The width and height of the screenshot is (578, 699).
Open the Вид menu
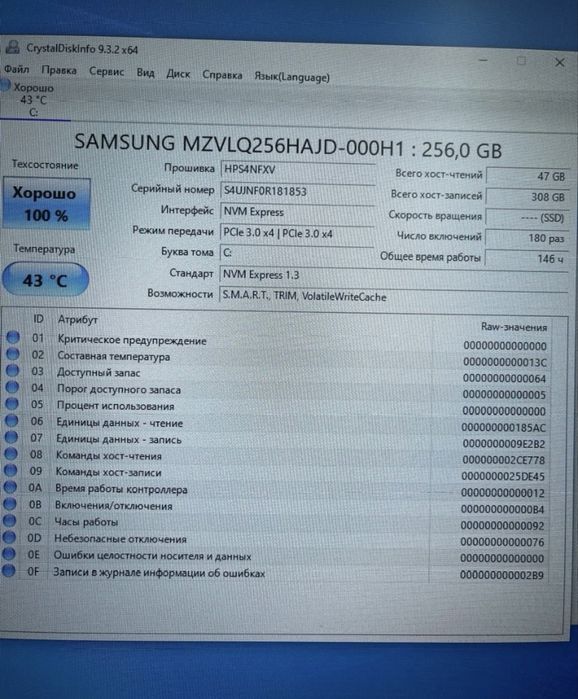[145, 72]
